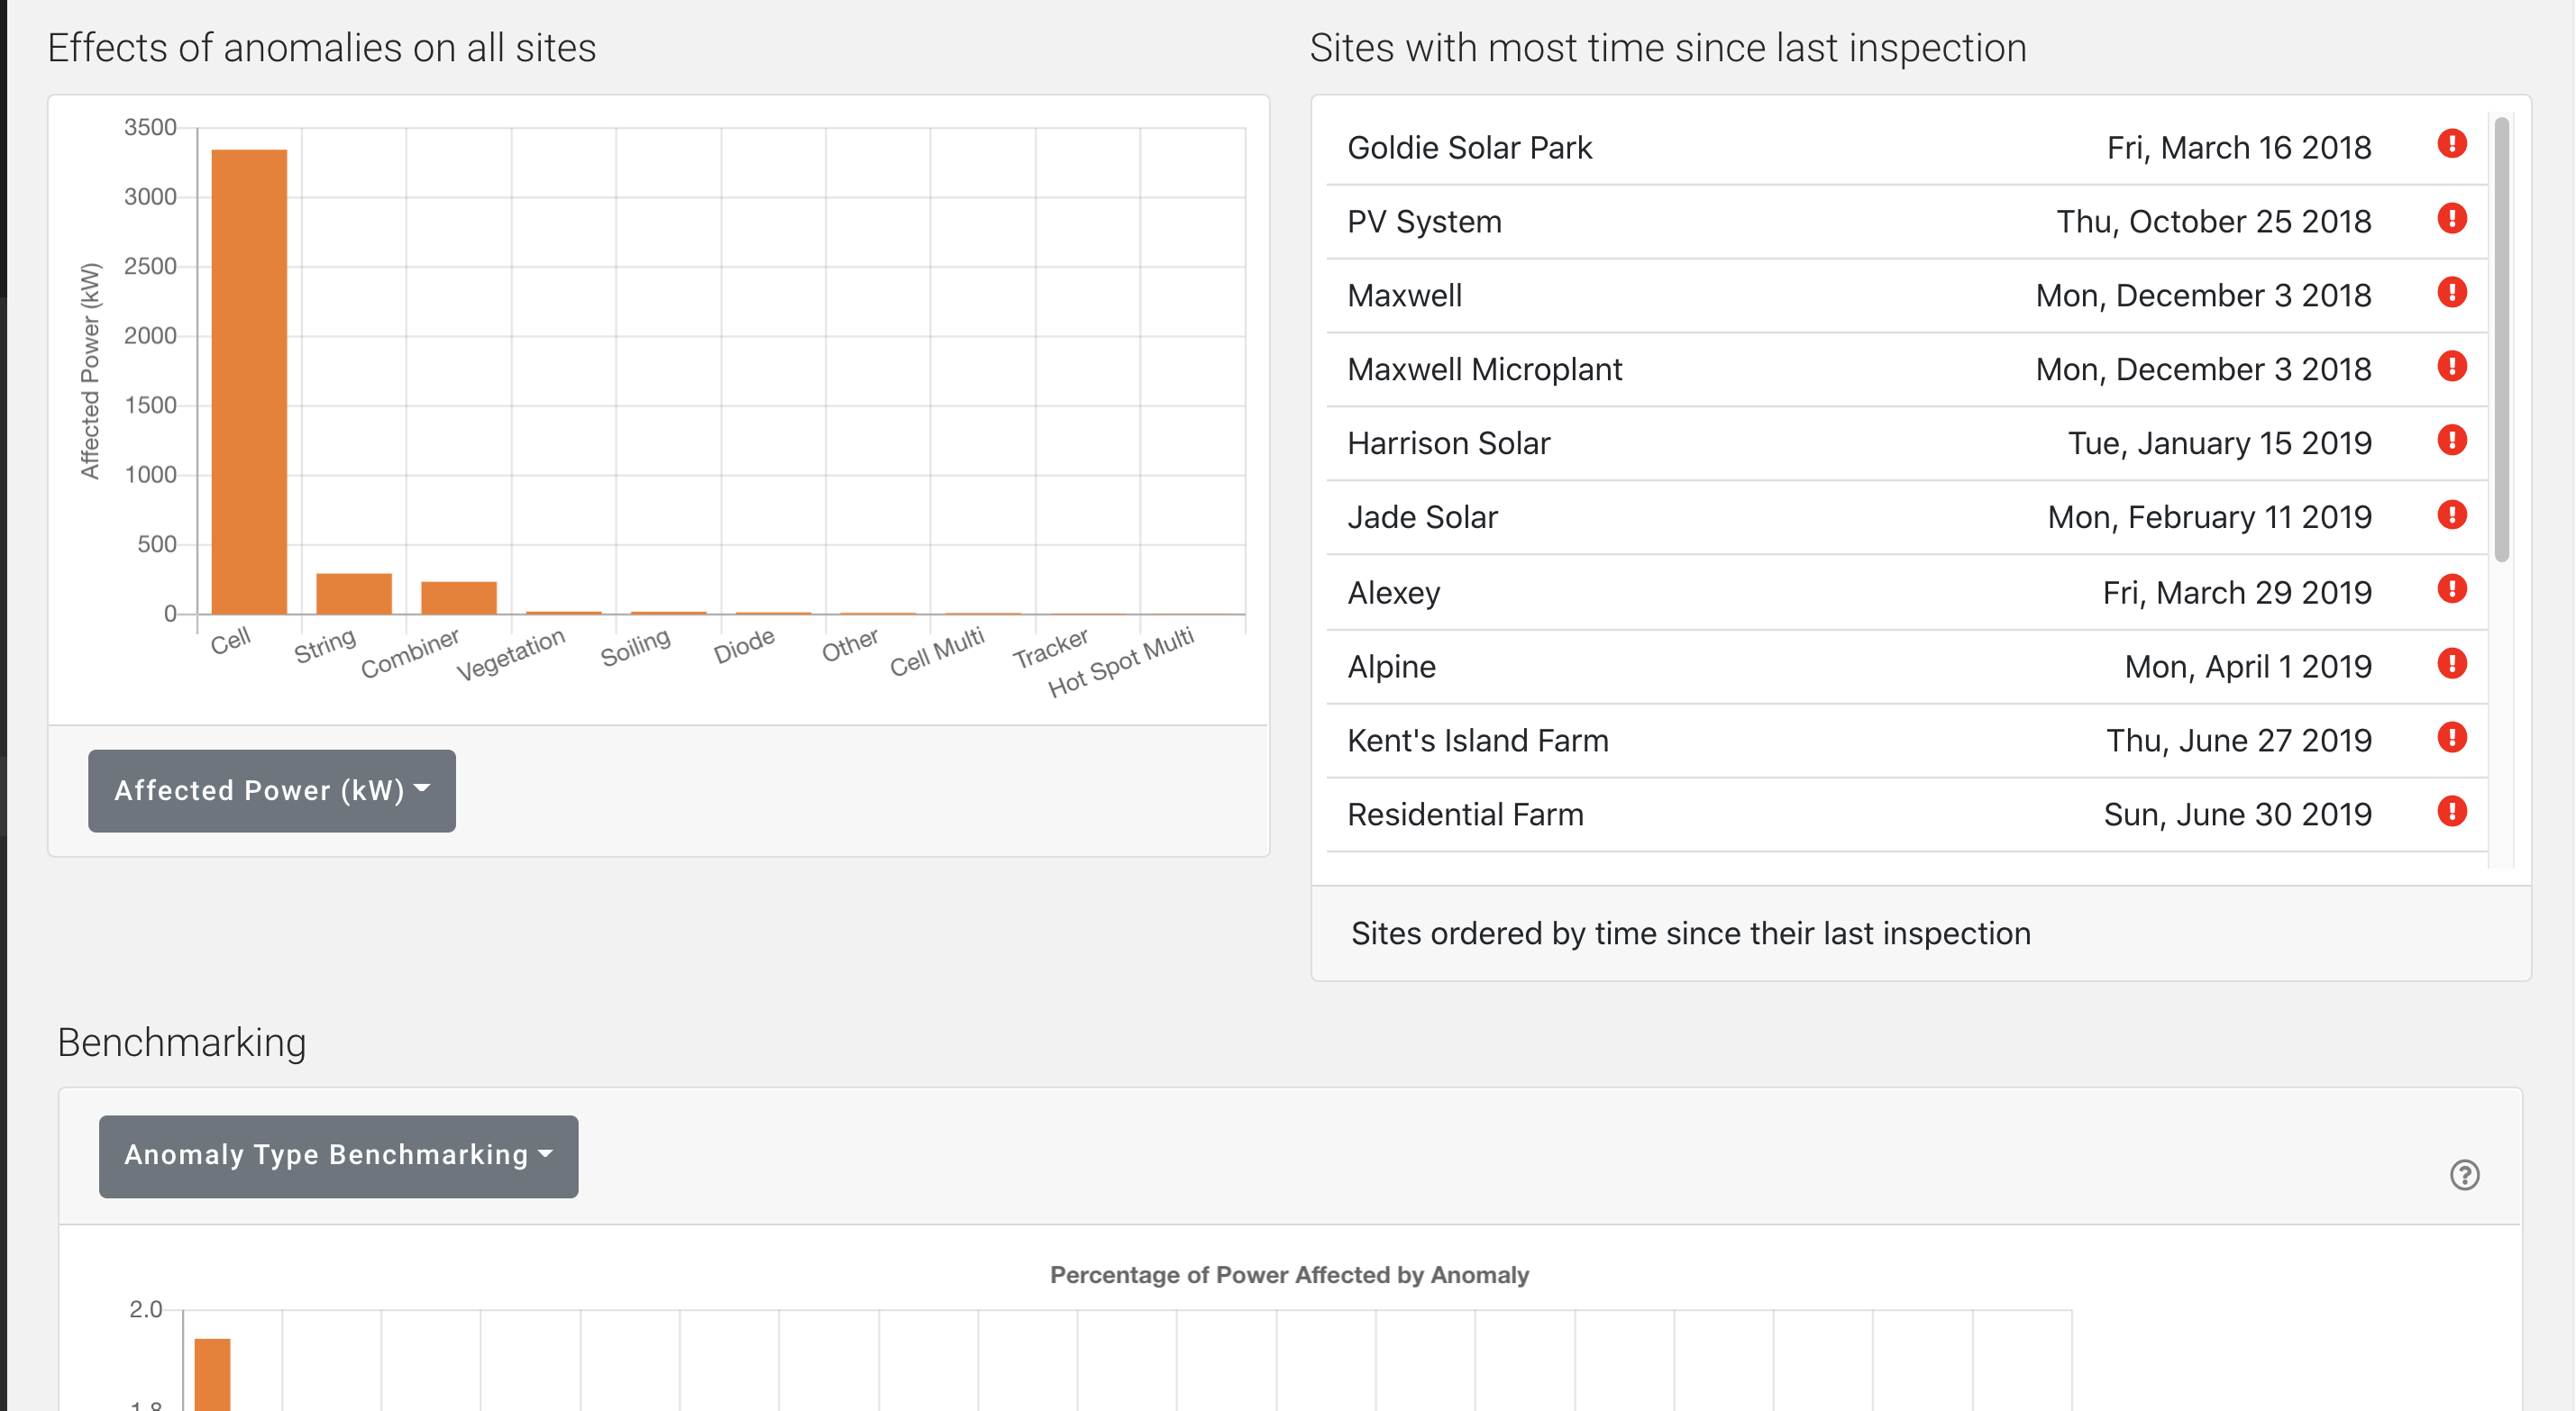Click the Soiling axis label

click(635, 648)
